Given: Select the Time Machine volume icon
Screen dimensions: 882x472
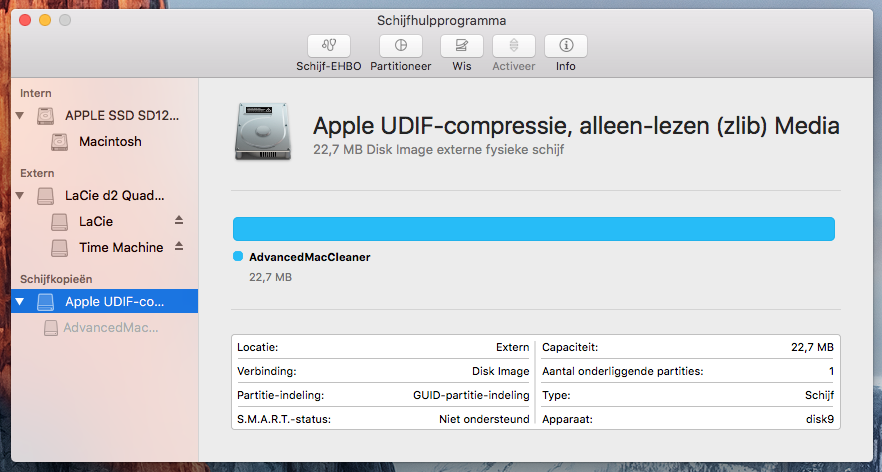Looking at the screenshot, I should [59, 248].
